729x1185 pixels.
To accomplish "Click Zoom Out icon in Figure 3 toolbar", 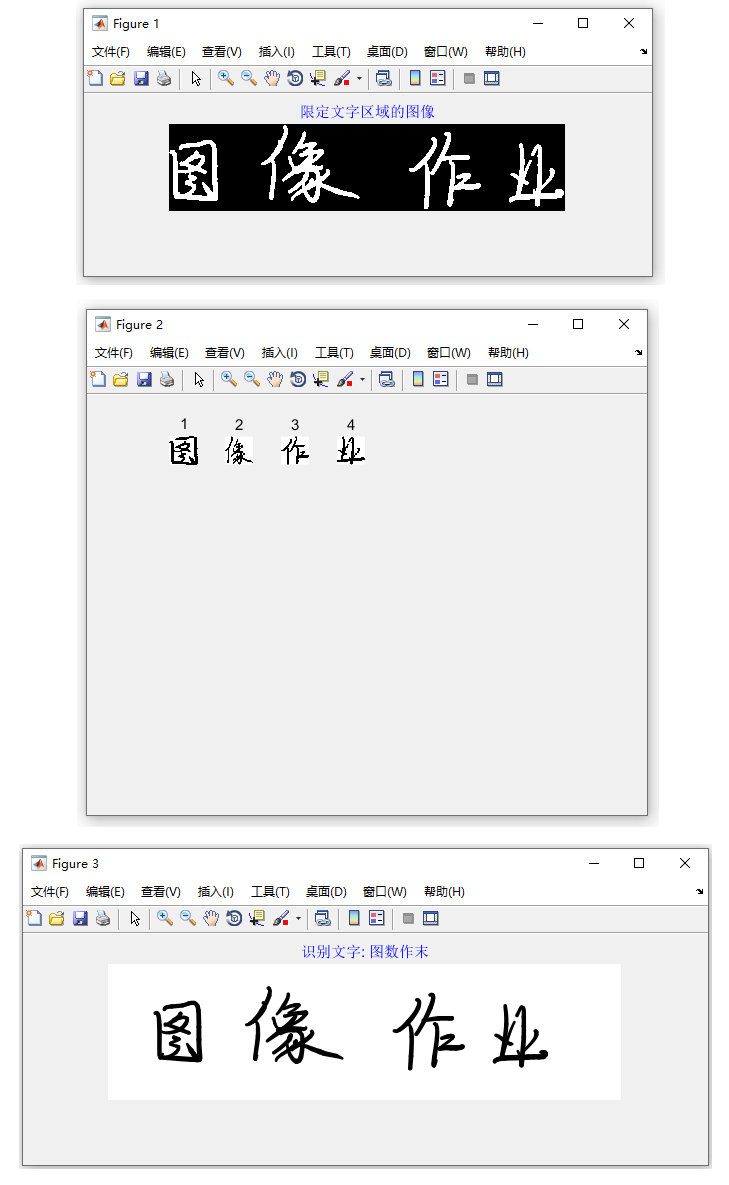I will pos(188,918).
